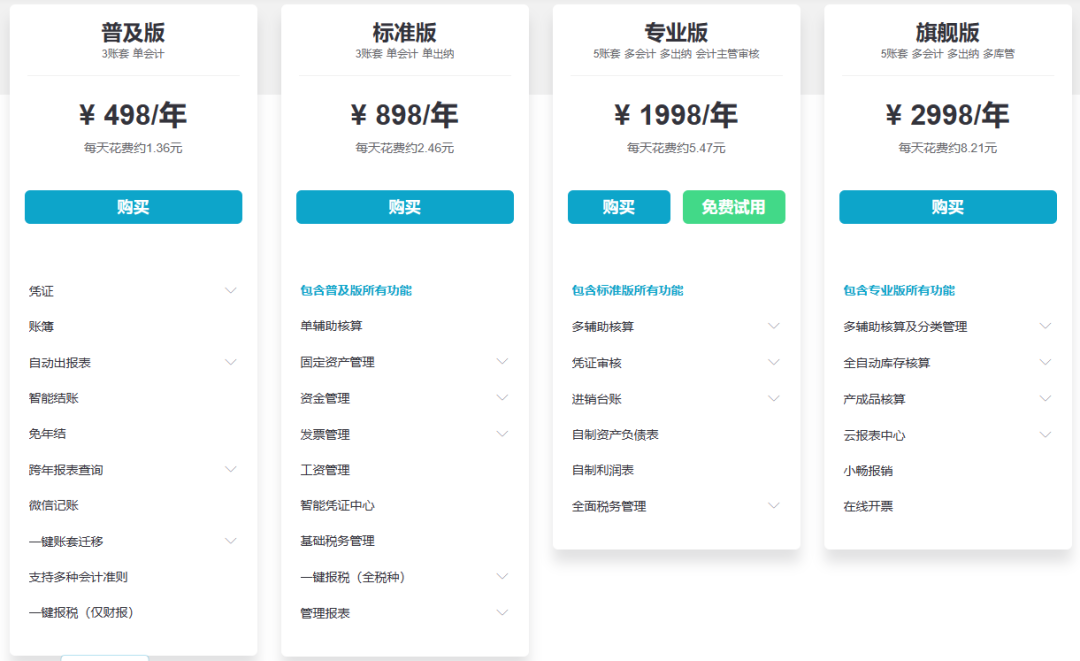Click 一键报税（仅财报）feature row
Viewport: 1080px width, 661px height.
coord(81,613)
